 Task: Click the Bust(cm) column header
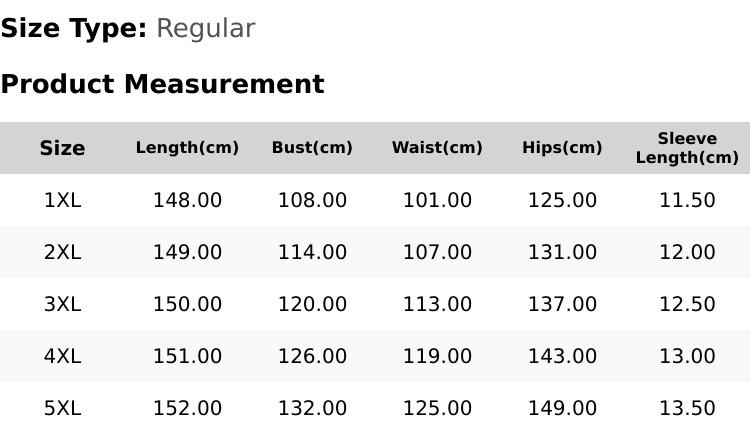(x=312, y=148)
